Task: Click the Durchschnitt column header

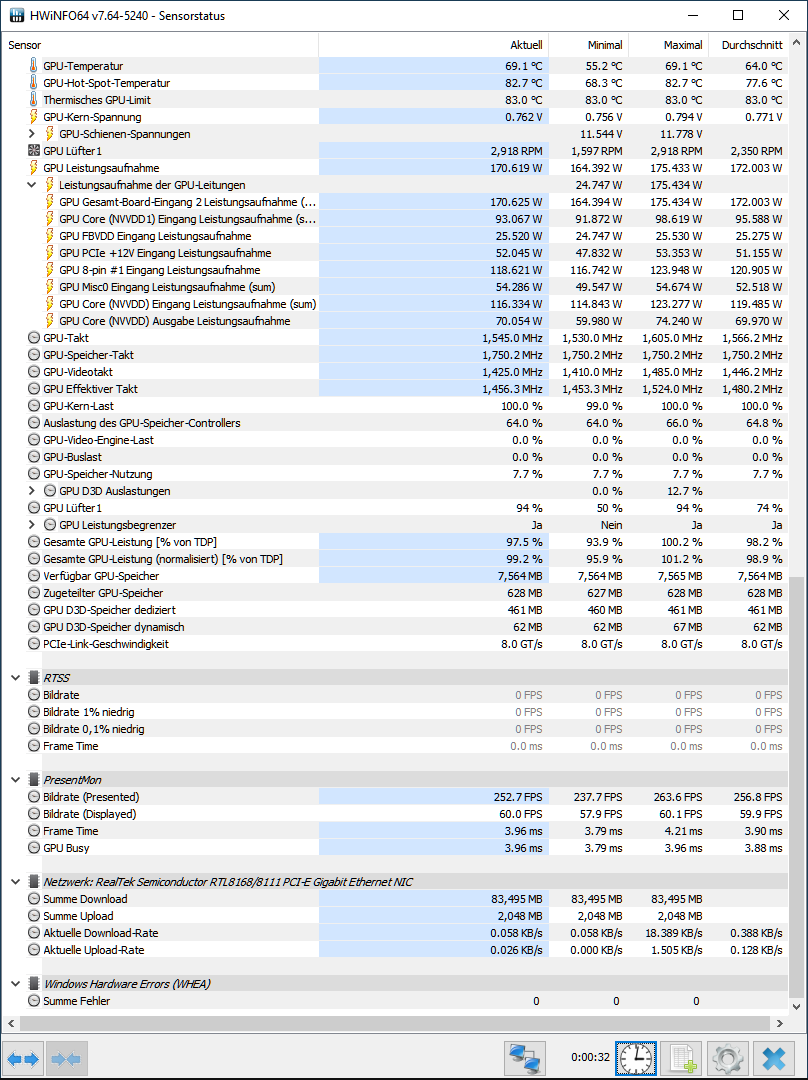Action: 748,45
